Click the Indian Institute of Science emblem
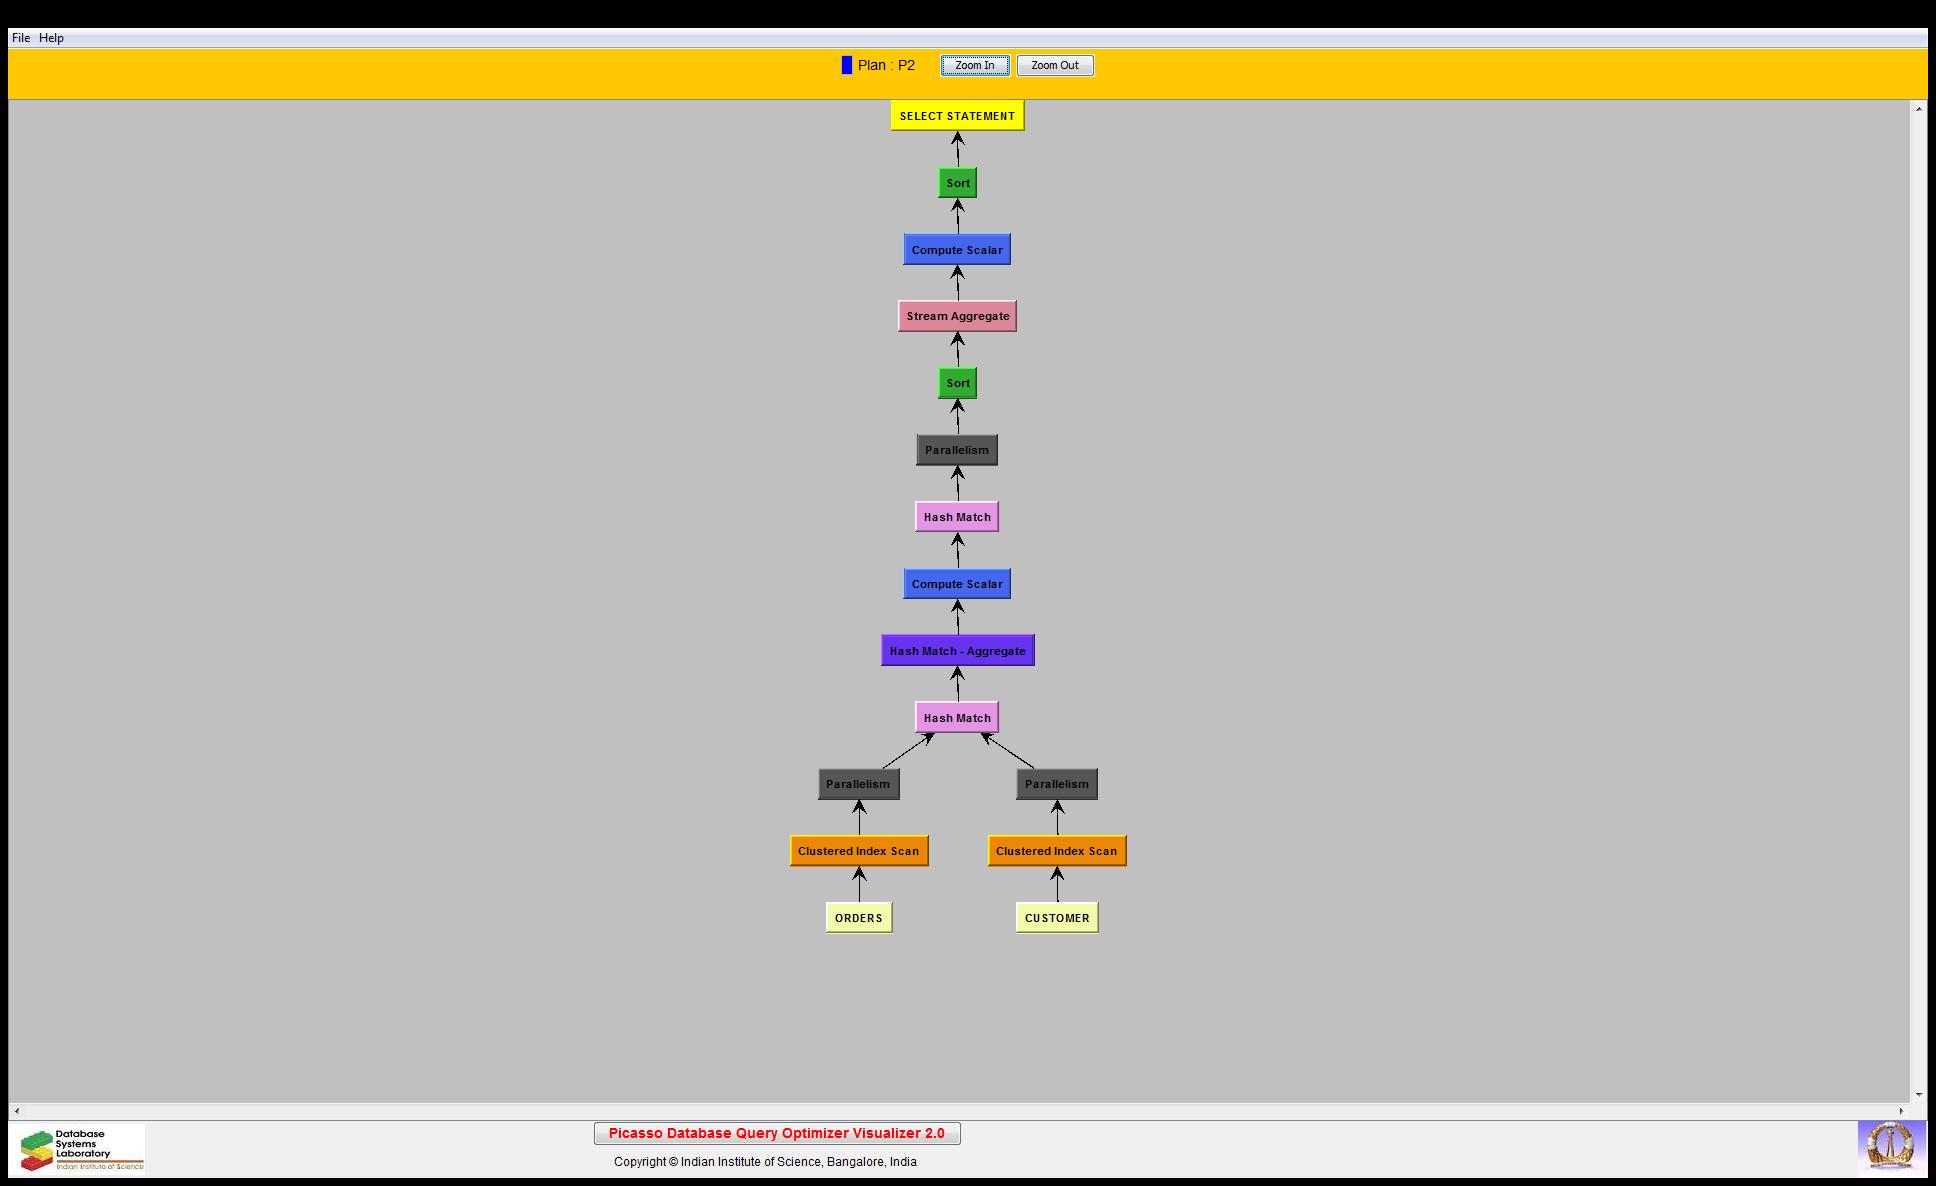The width and height of the screenshot is (1936, 1186). point(1890,1146)
